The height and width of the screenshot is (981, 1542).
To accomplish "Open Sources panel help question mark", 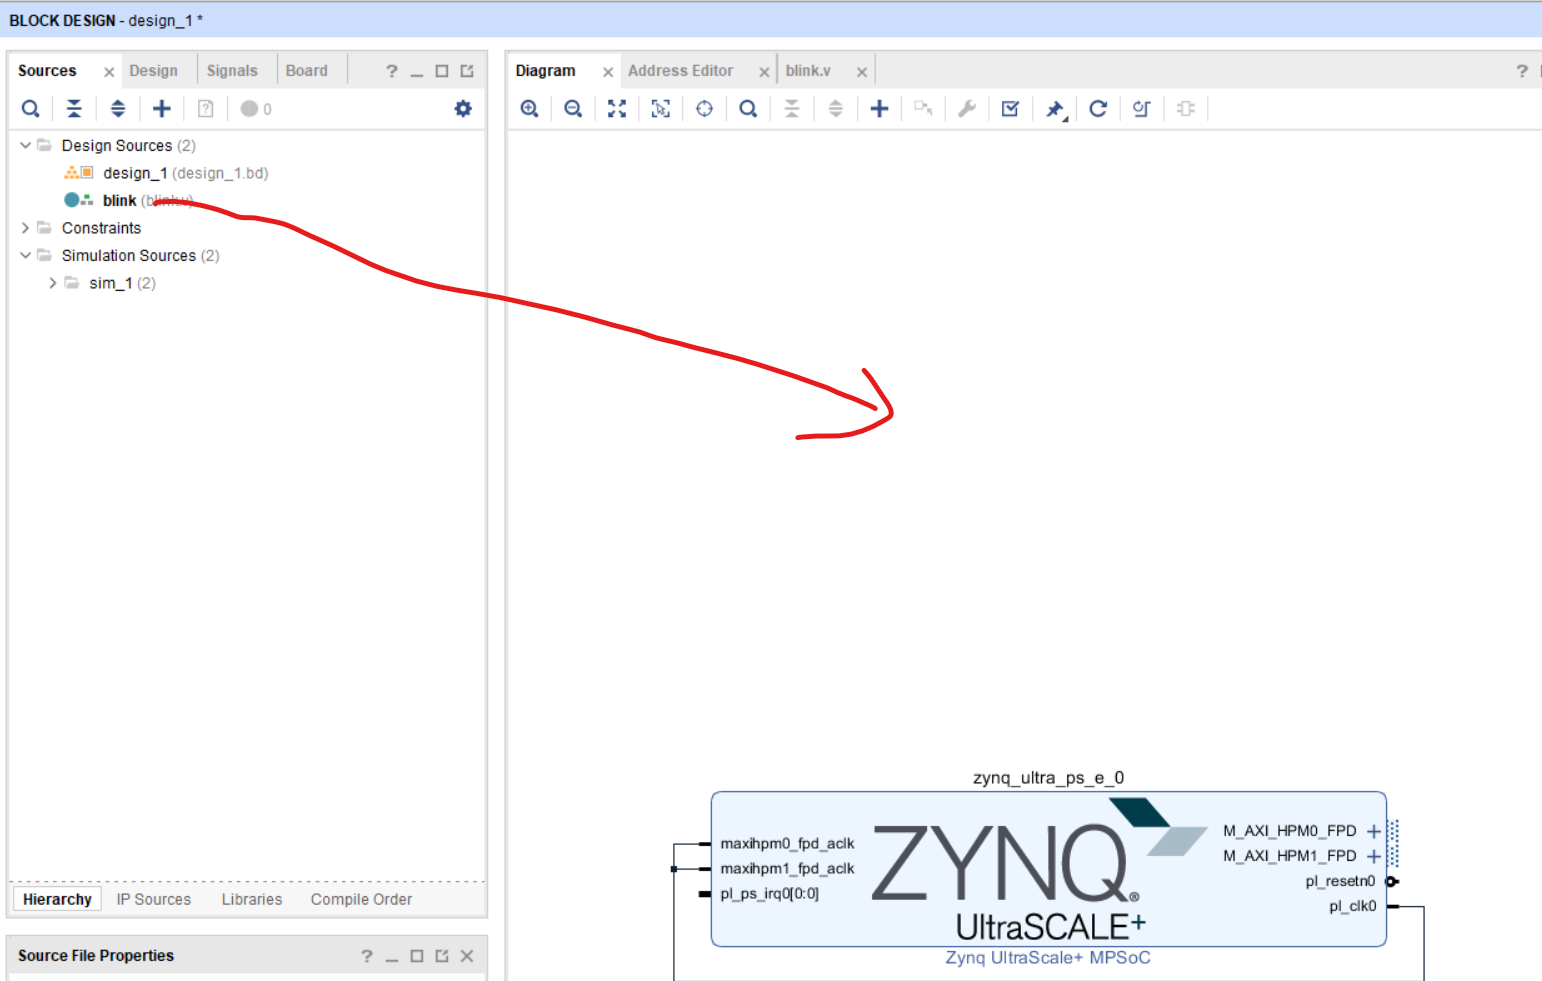I will coord(392,71).
